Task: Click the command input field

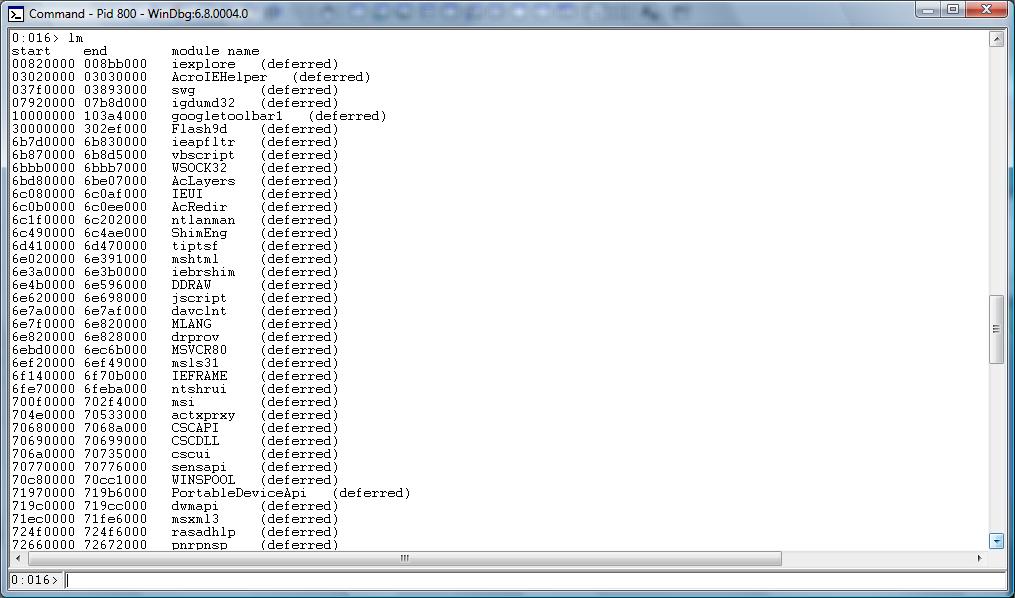Action: click(x=535, y=580)
